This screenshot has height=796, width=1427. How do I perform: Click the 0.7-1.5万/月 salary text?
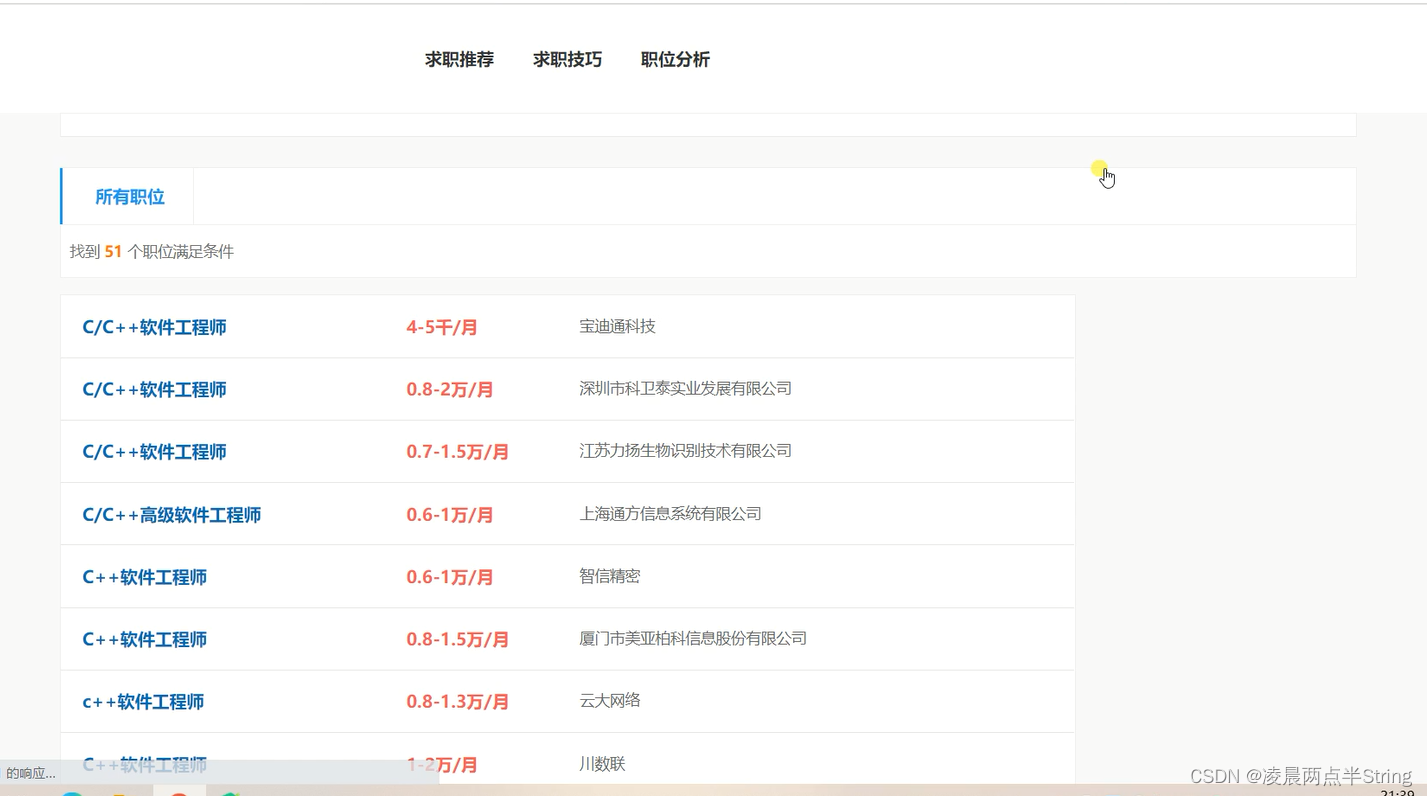(x=458, y=452)
